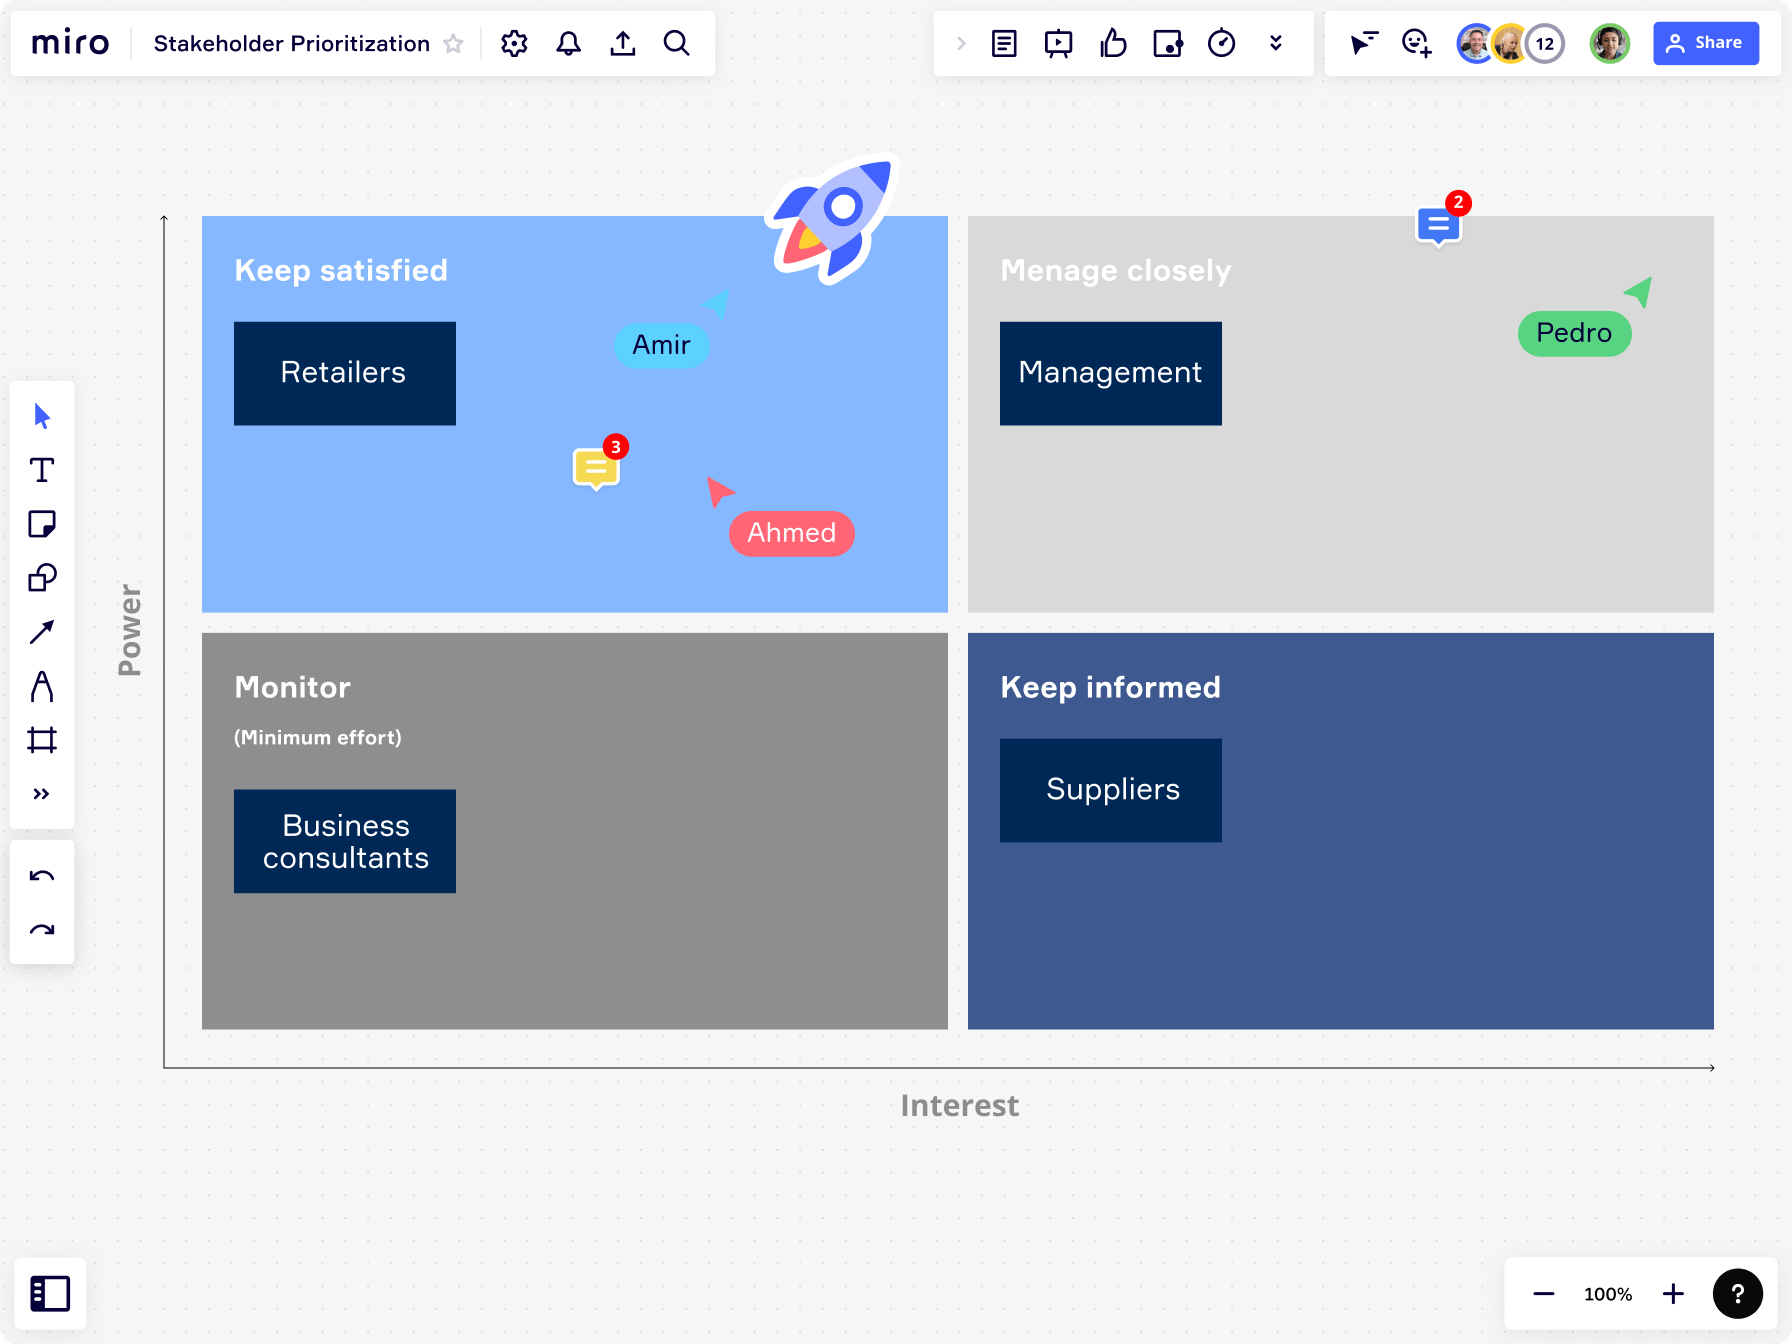Open help with the question mark button
1792x1344 pixels.
(1738, 1293)
